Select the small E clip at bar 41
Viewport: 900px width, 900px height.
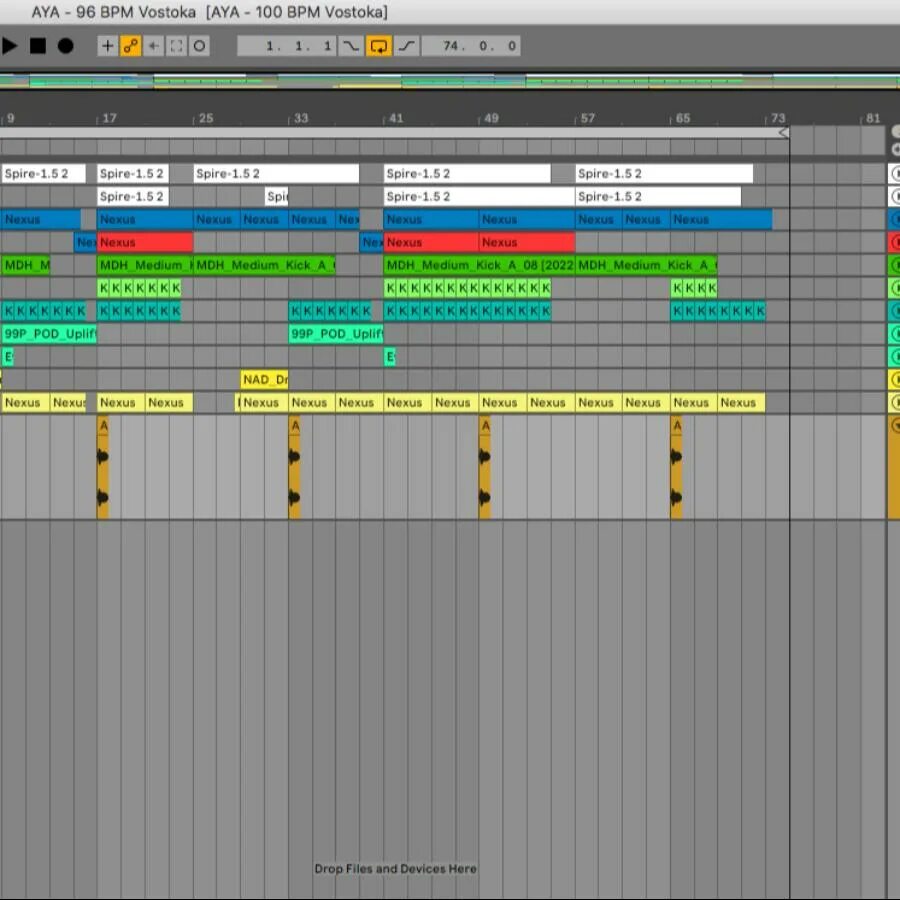click(x=390, y=357)
